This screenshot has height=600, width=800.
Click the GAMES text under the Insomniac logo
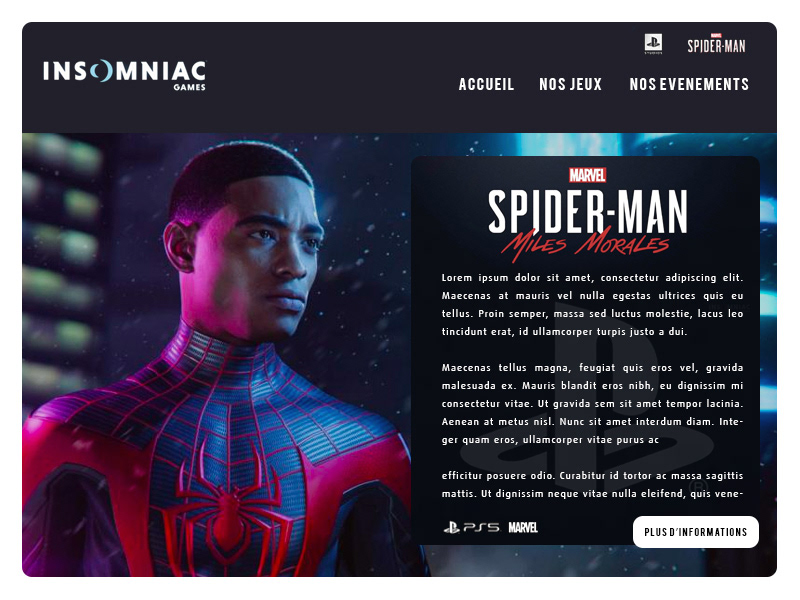(189, 87)
